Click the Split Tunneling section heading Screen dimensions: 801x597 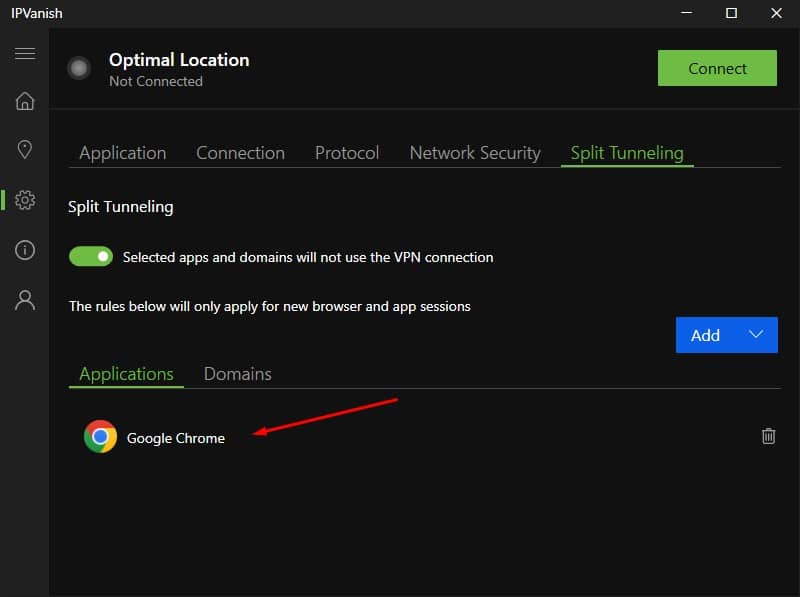(121, 207)
